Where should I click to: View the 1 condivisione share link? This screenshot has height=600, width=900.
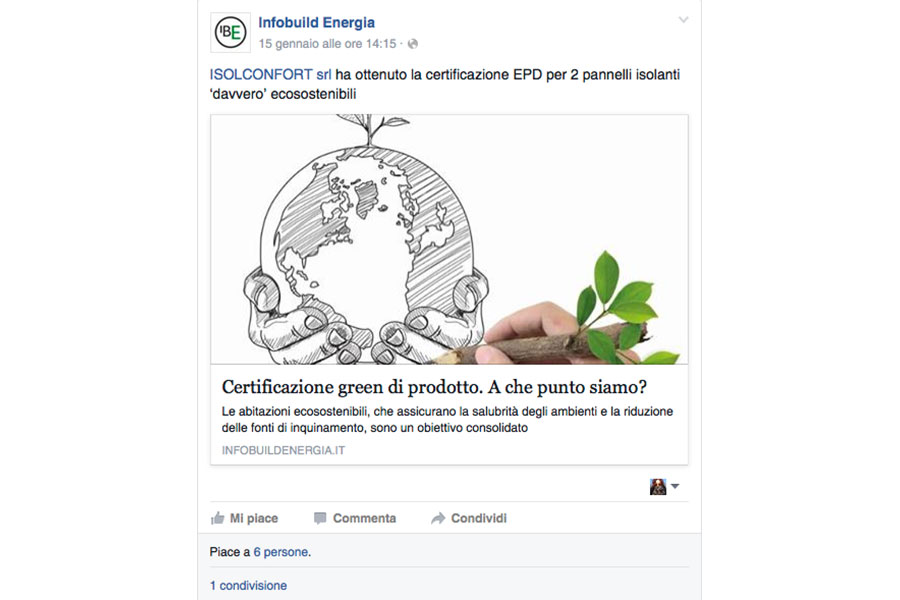coord(248,586)
